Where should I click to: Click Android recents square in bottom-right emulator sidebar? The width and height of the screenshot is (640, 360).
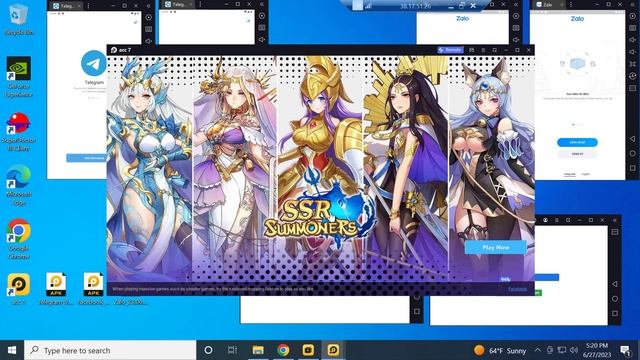pos(615,313)
